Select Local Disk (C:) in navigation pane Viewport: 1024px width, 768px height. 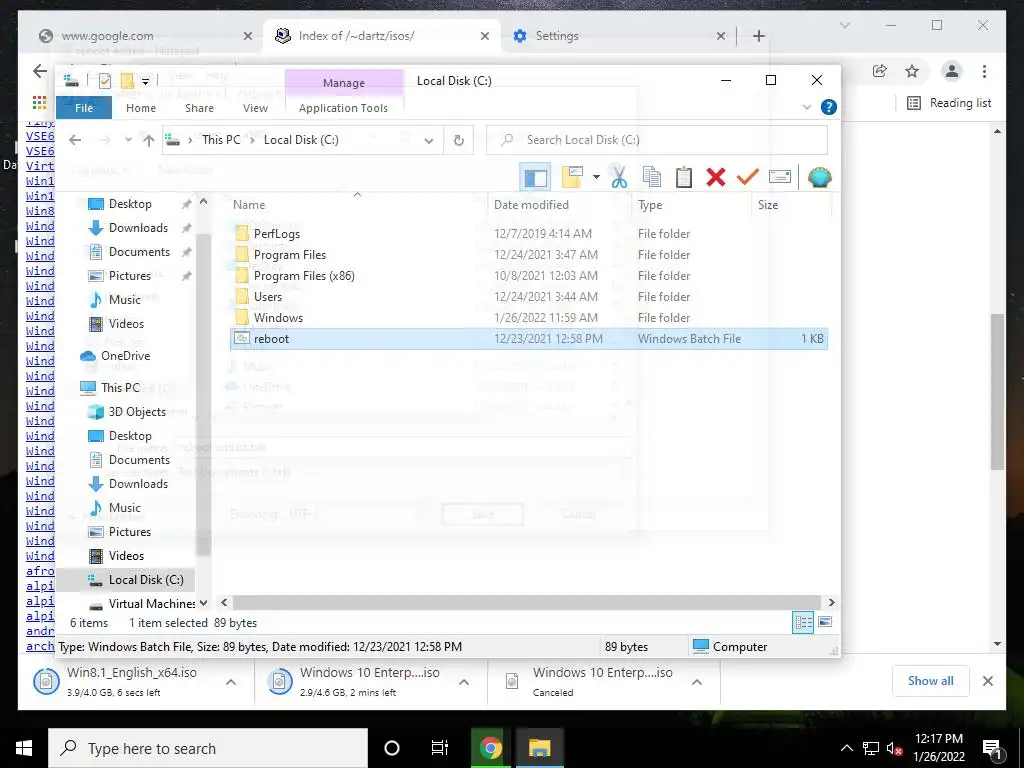click(125, 580)
